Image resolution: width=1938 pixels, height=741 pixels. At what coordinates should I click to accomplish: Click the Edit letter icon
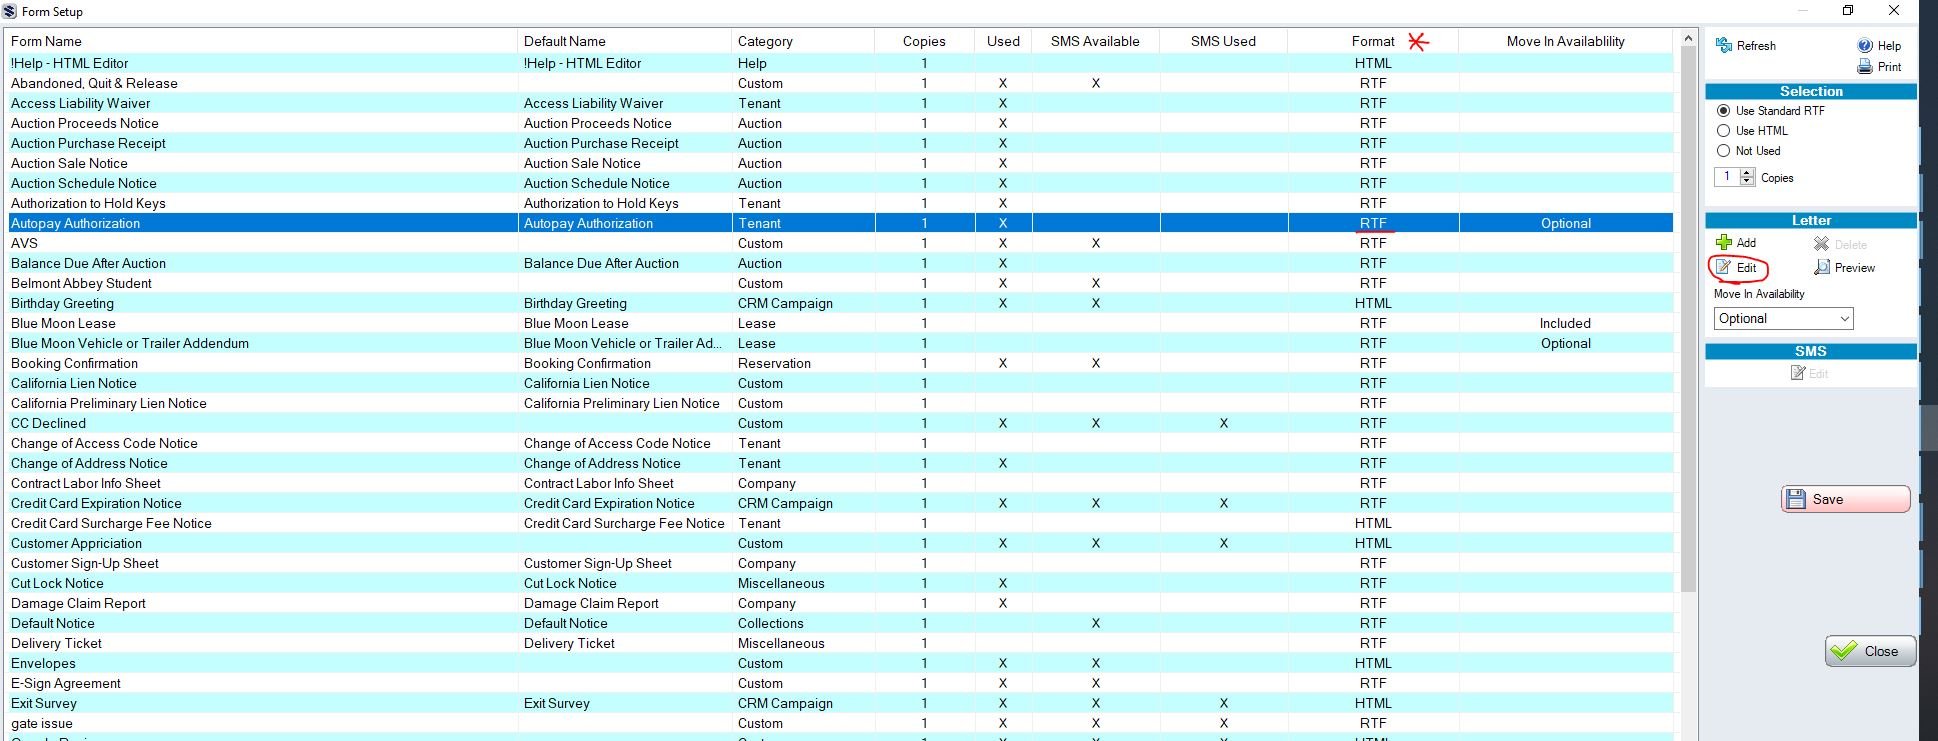coord(1724,267)
